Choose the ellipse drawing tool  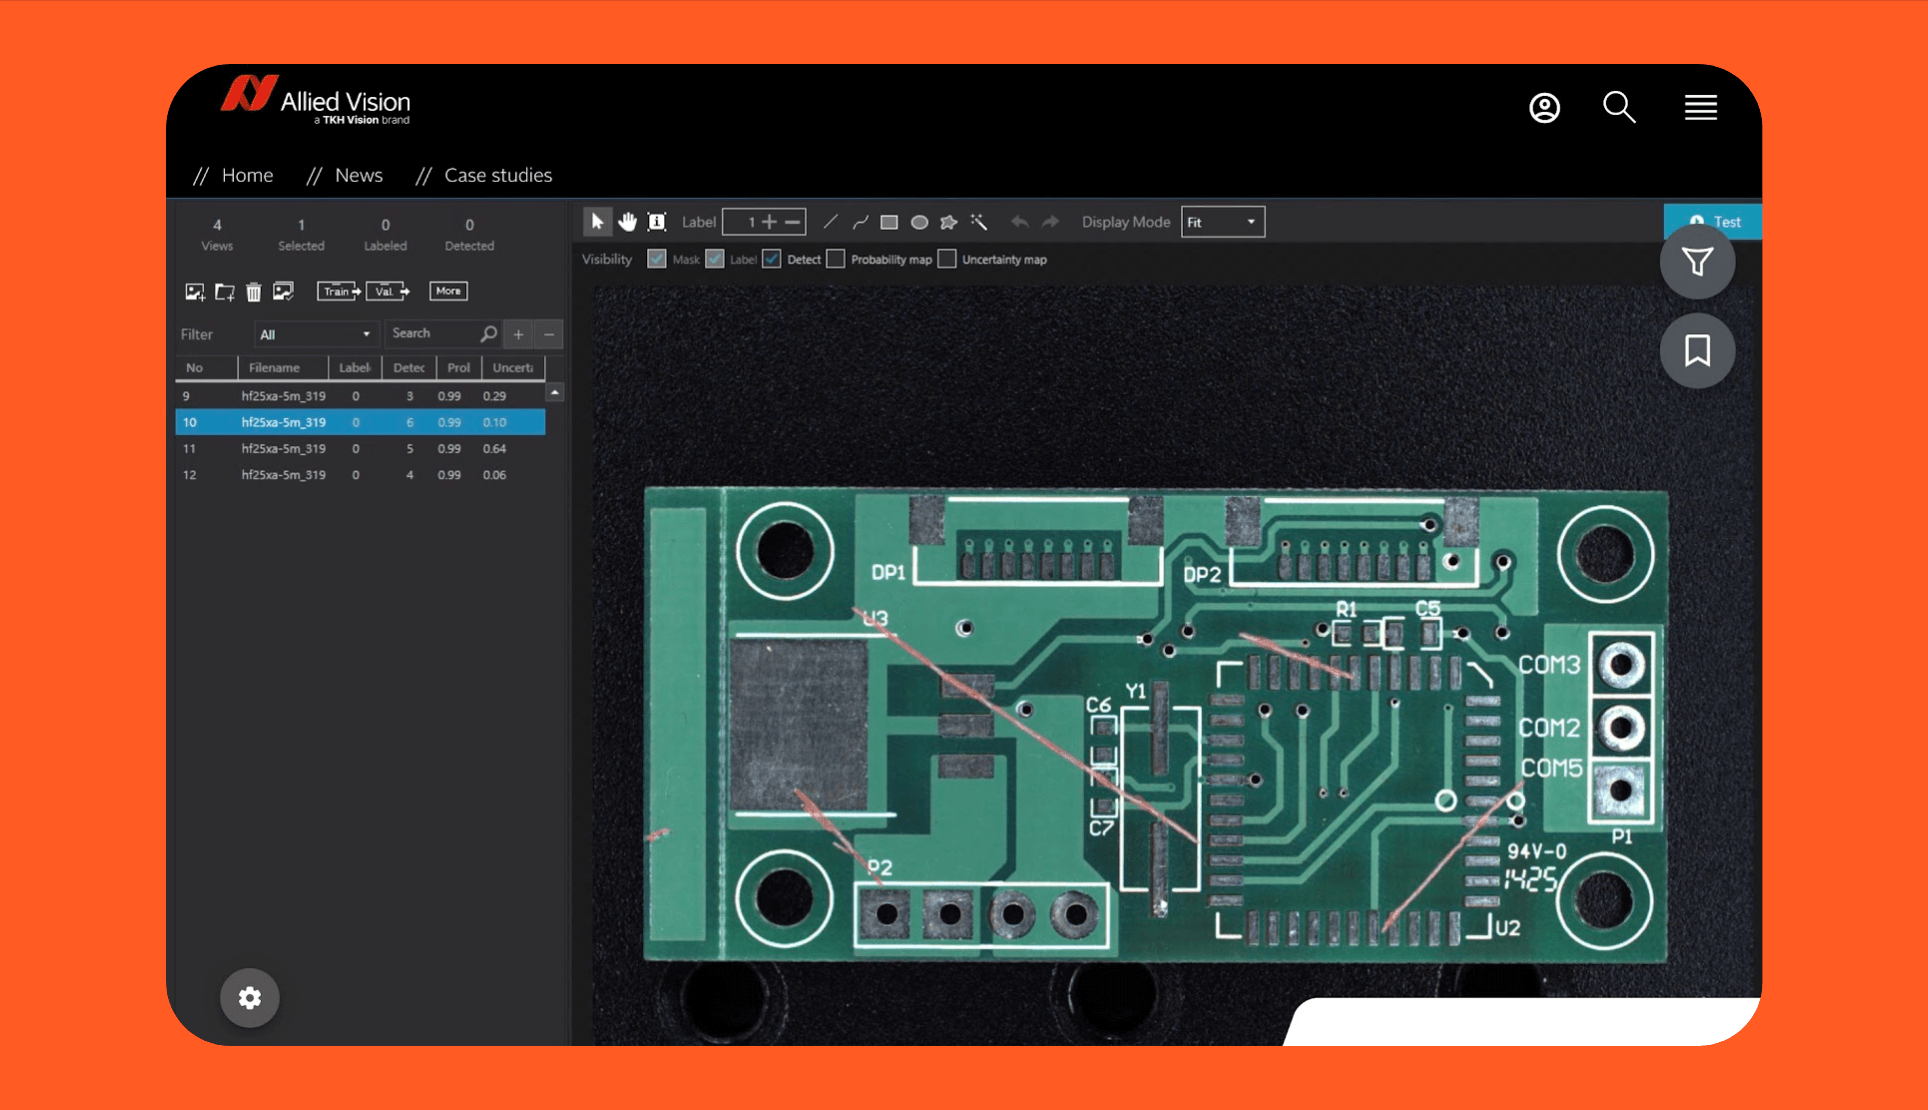[x=919, y=222]
